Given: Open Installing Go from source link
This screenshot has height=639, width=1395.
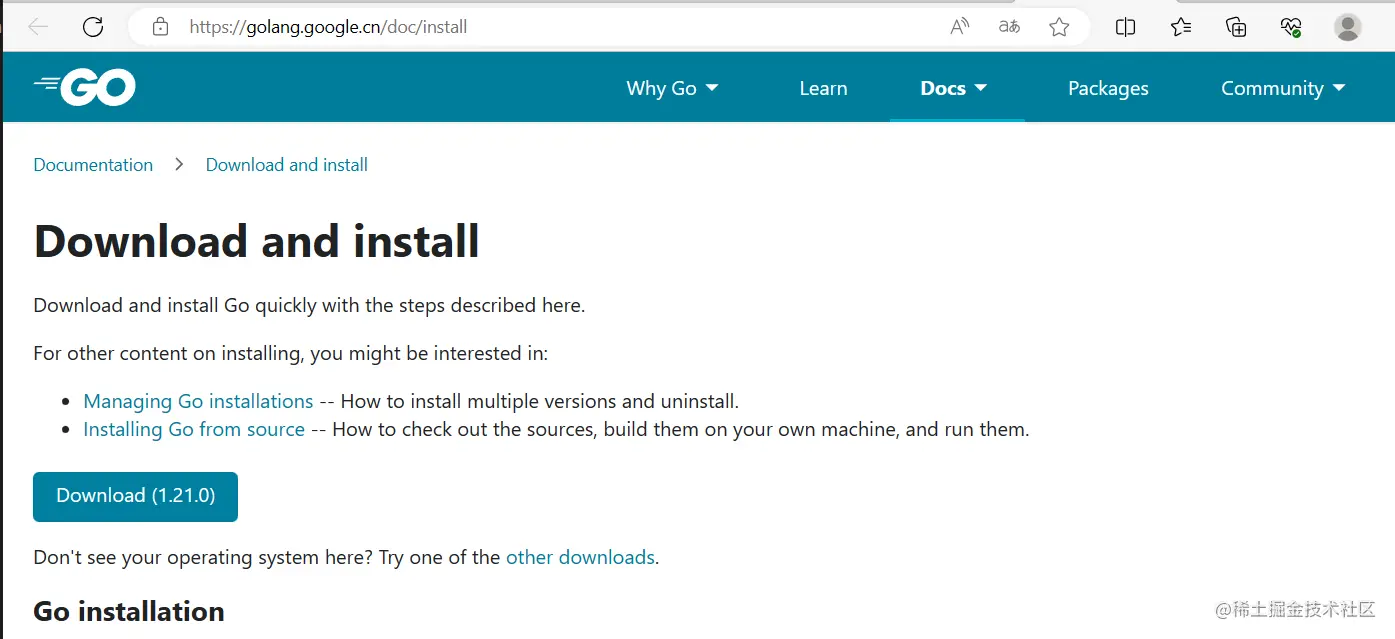Looking at the screenshot, I should 194,429.
